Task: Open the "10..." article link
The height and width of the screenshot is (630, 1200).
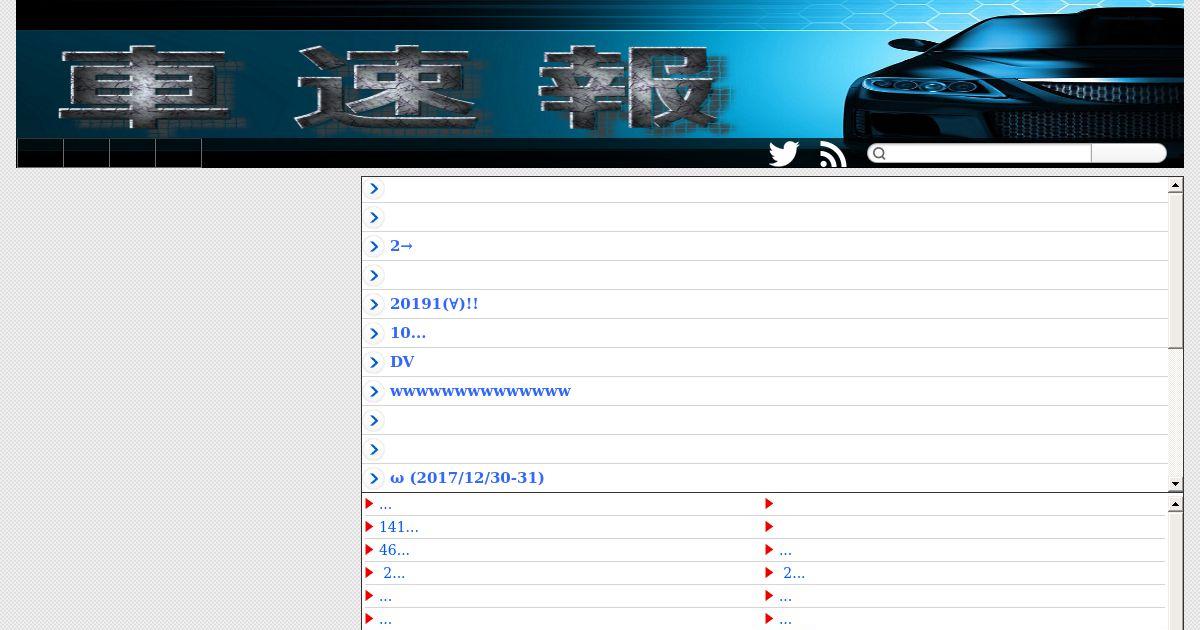Action: click(x=408, y=333)
